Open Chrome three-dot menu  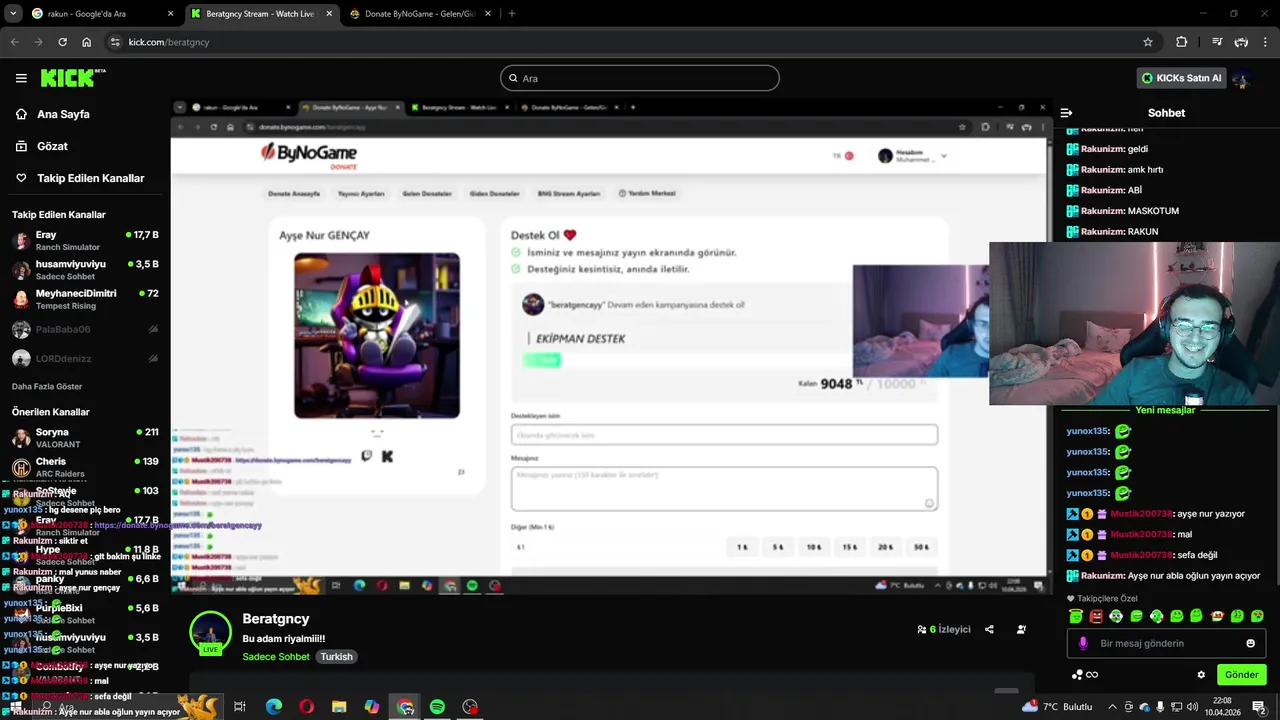coord(1265,42)
